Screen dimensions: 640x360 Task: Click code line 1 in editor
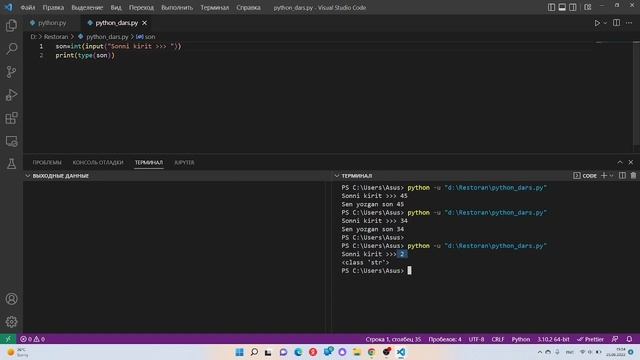click(118, 47)
